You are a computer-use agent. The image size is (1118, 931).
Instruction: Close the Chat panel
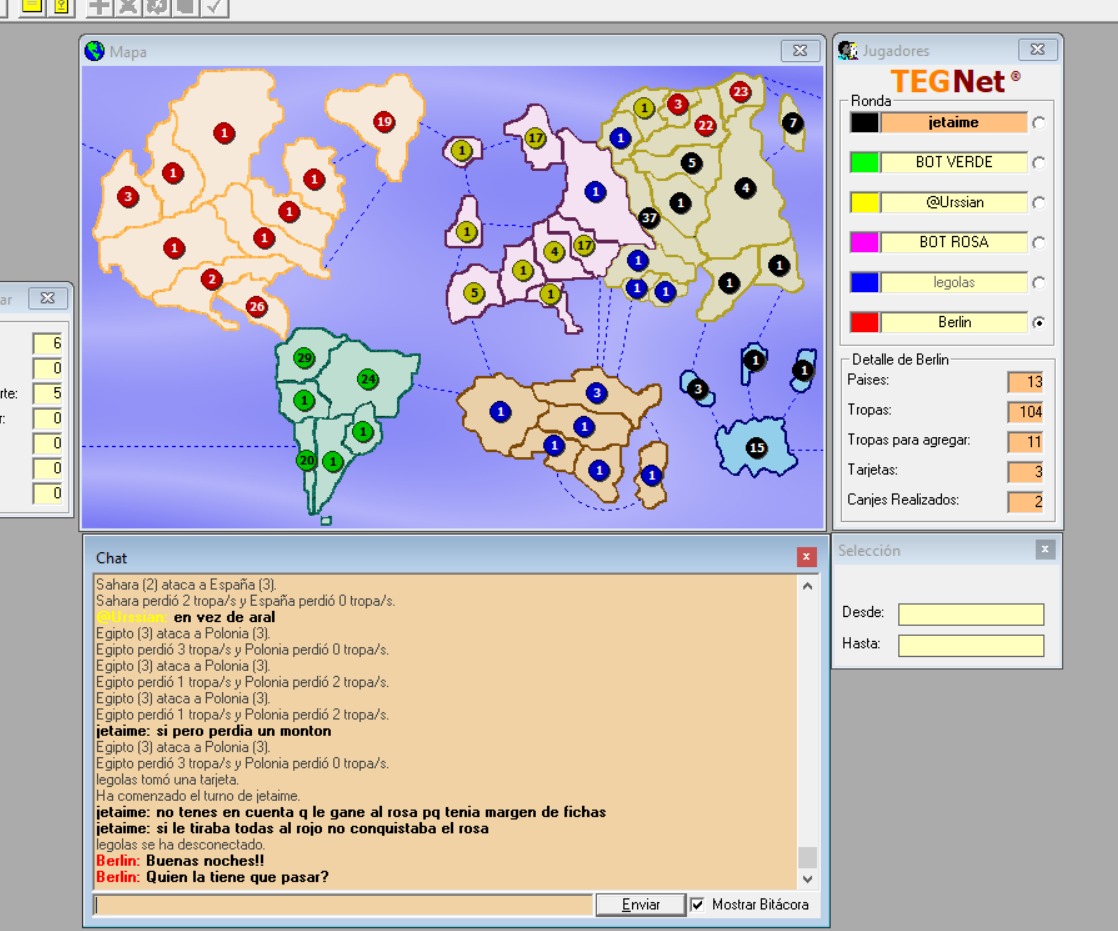(x=806, y=557)
